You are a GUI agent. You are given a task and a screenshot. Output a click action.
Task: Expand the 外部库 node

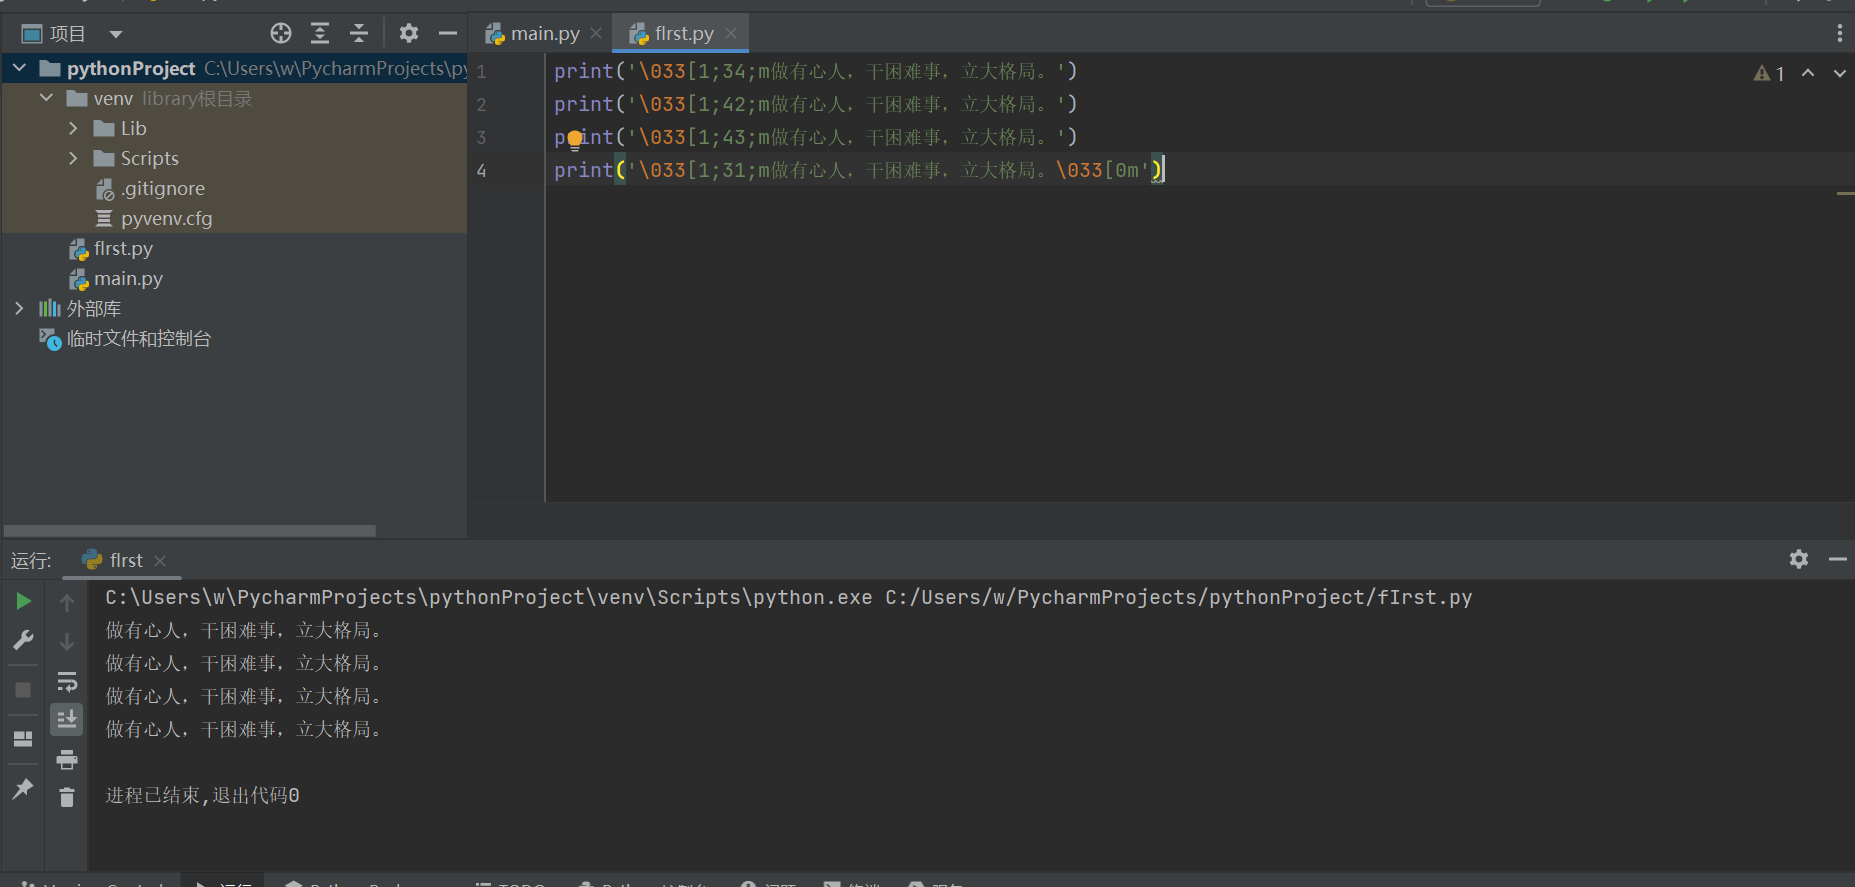click(x=19, y=308)
